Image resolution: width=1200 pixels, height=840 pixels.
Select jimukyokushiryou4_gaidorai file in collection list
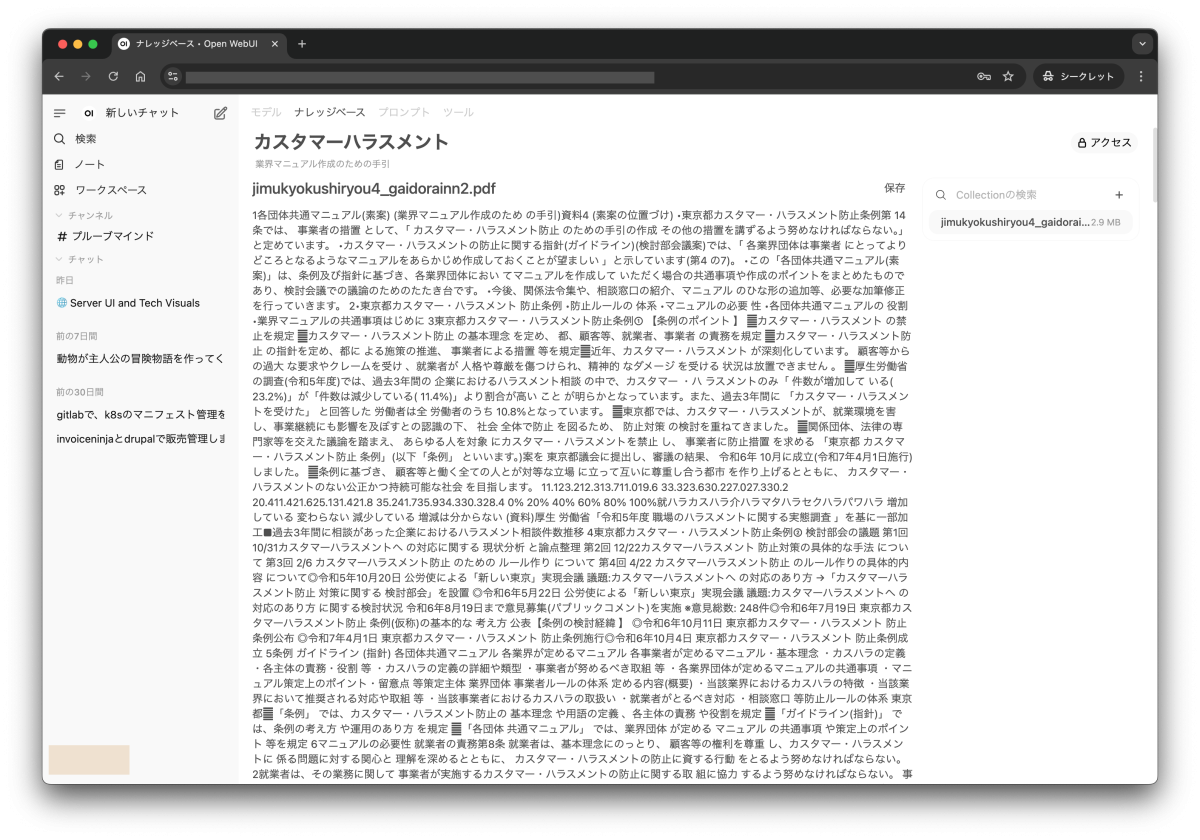pyautogui.click(x=1030, y=222)
